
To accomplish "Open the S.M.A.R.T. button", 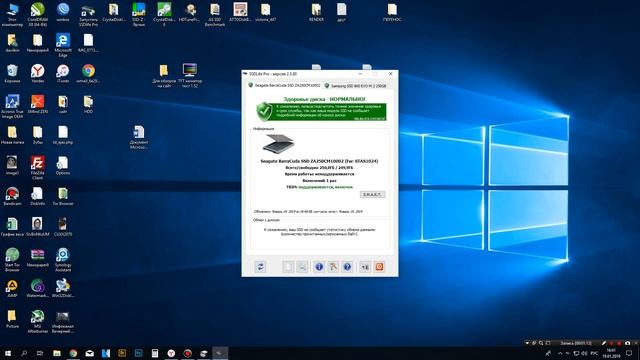I will tap(372, 195).
